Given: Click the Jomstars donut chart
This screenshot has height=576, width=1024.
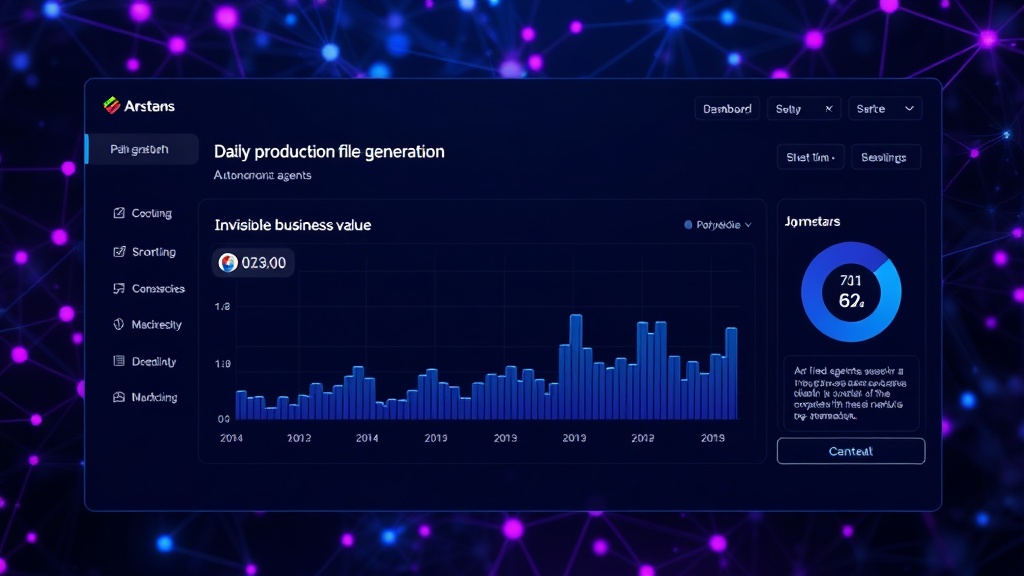Looking at the screenshot, I should coord(851,292).
